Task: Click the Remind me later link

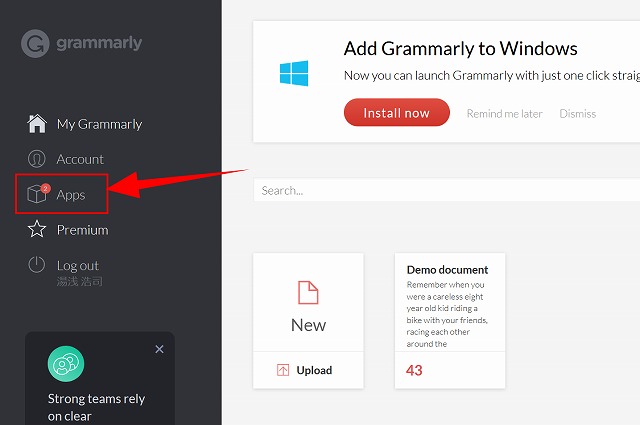Action: pyautogui.click(x=504, y=113)
